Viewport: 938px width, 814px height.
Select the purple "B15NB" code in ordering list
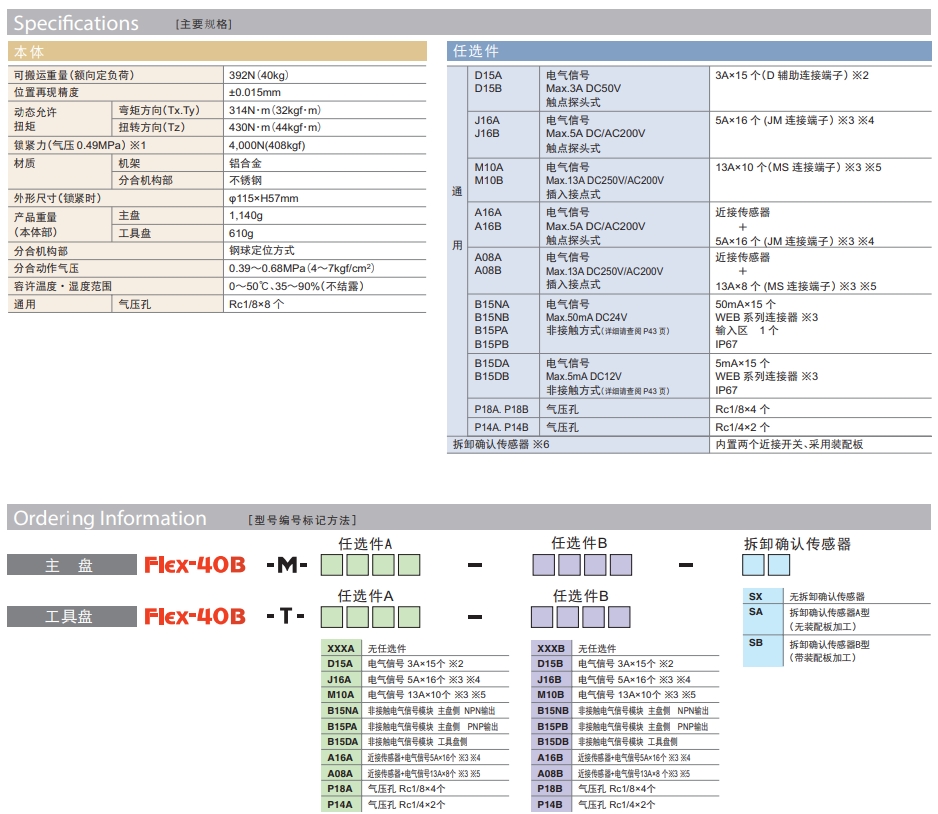pyautogui.click(x=553, y=711)
